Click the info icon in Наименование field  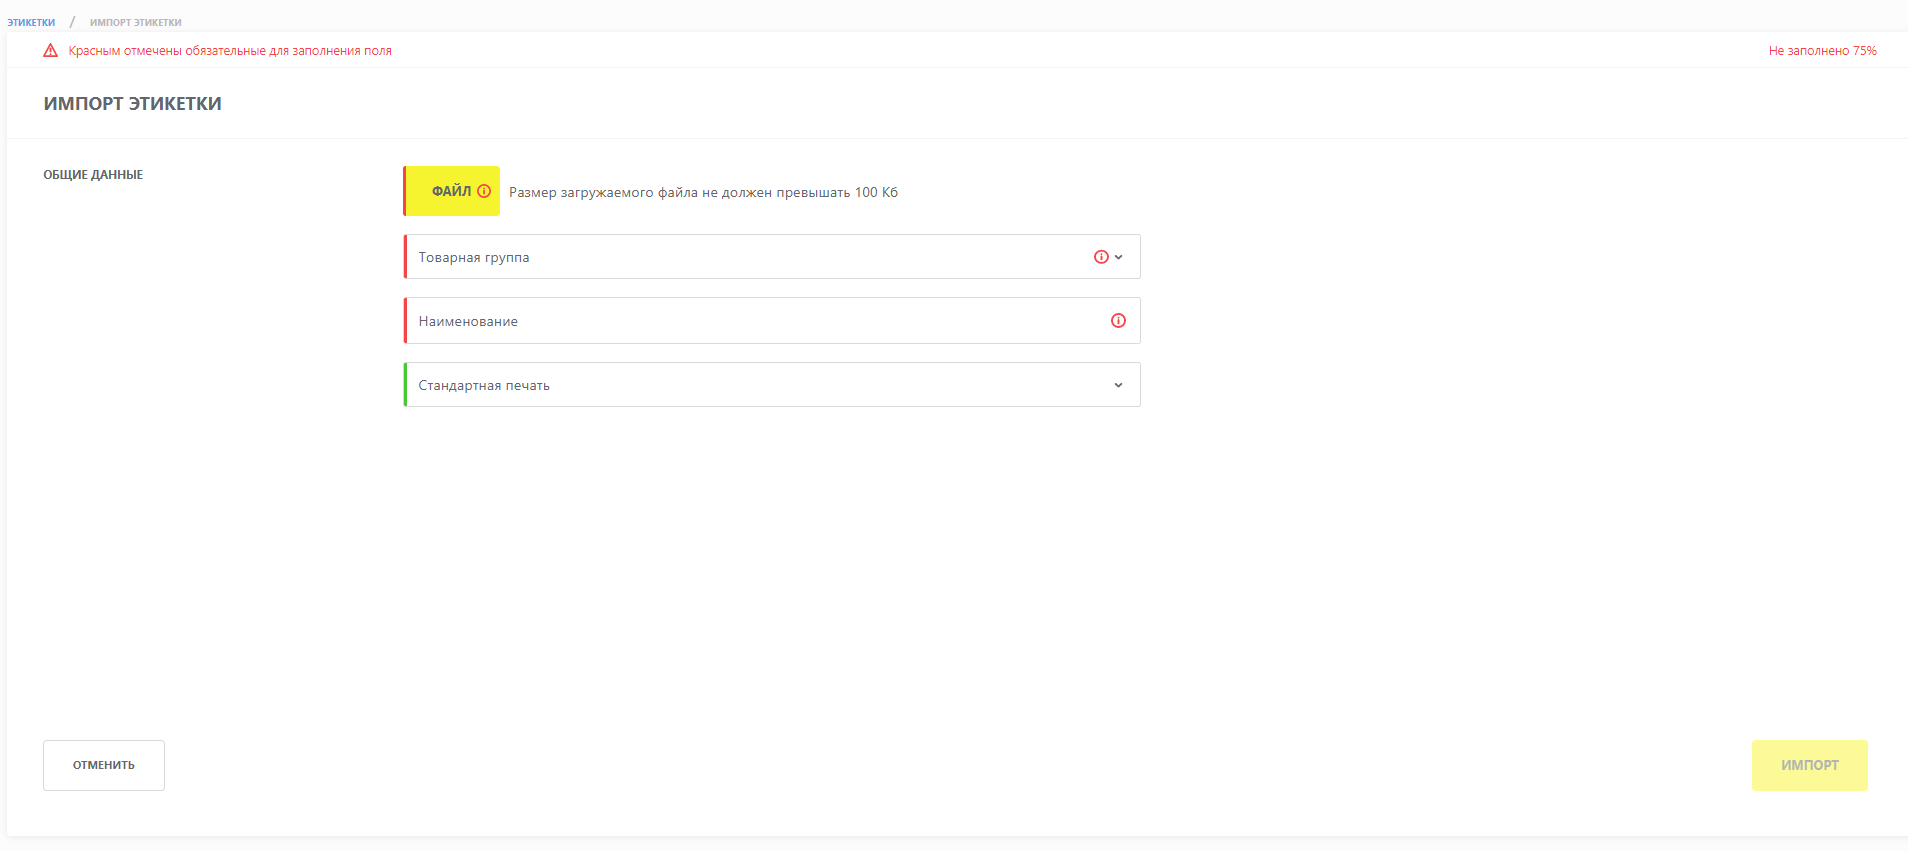(x=1118, y=321)
